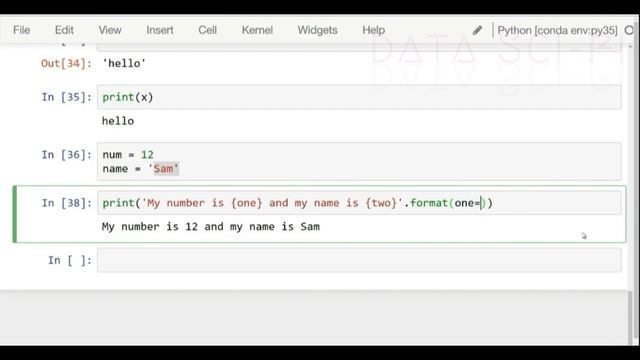Viewport: 640px width, 360px height.
Task: Click the In [38] prompt label
Action: [x=67, y=203]
